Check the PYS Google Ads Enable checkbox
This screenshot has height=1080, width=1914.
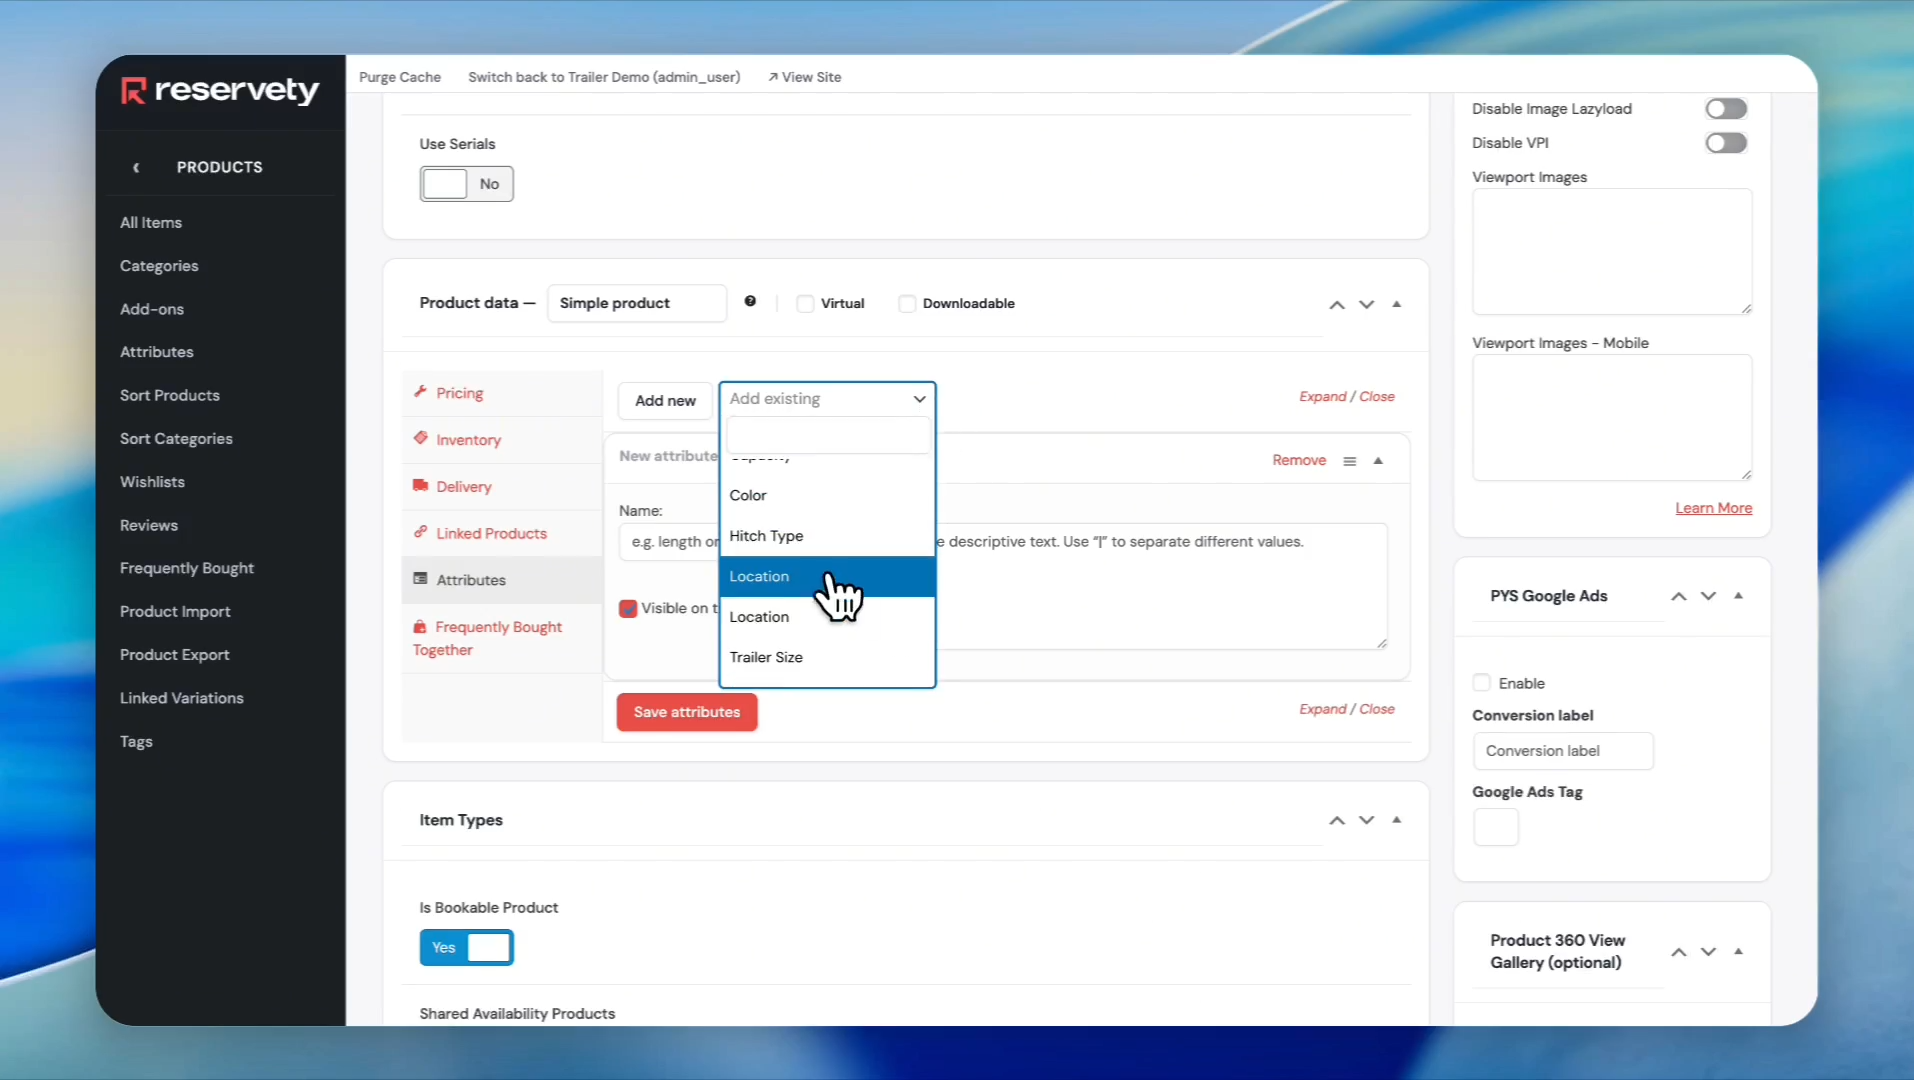(x=1482, y=683)
